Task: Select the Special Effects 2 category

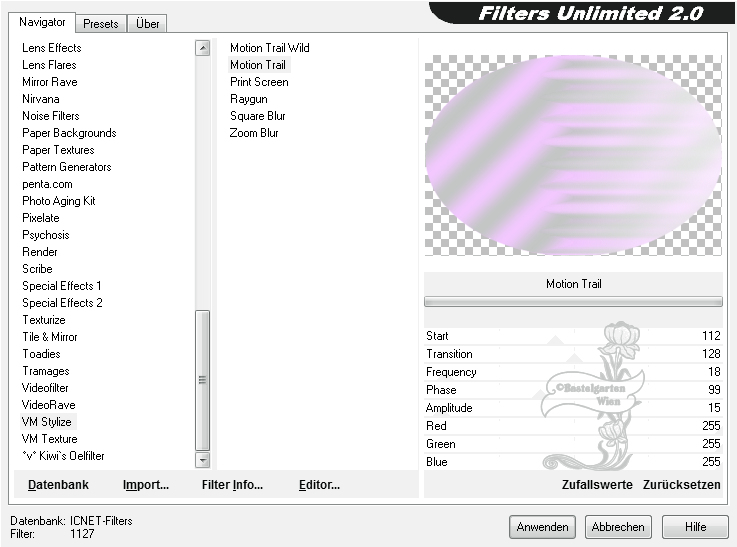Action: coord(62,303)
